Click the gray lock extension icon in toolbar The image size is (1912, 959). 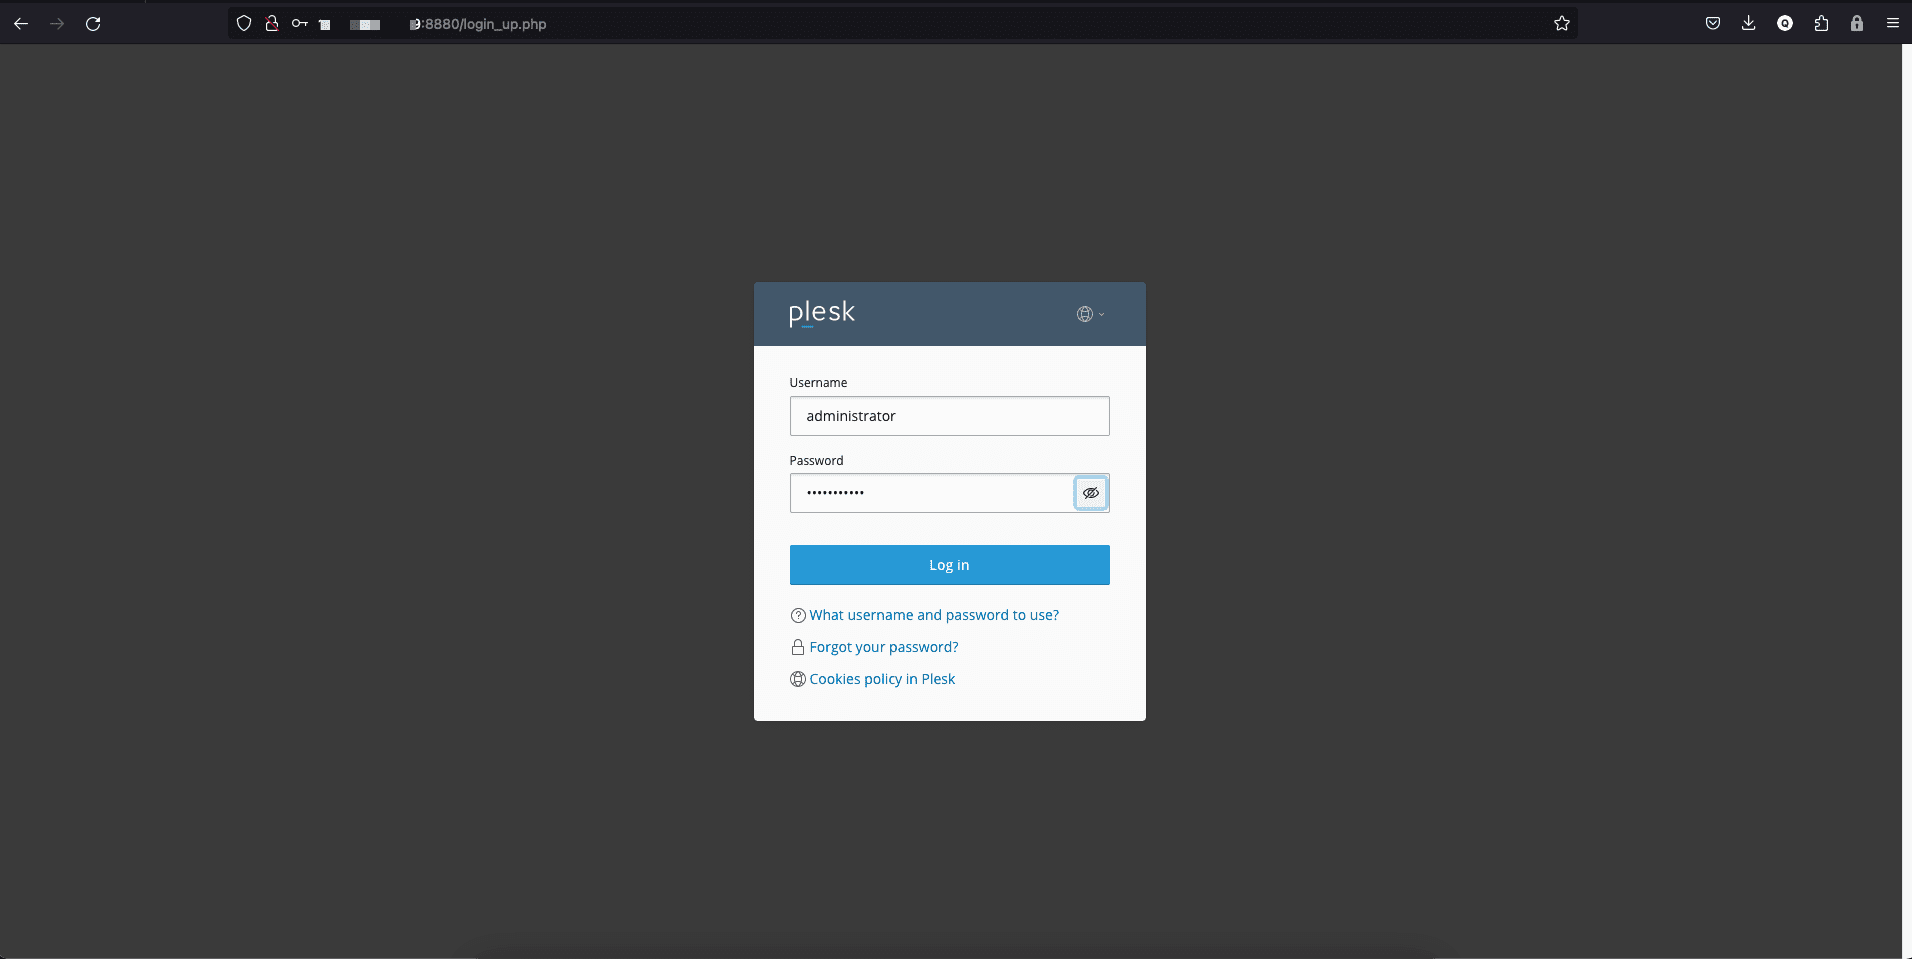click(x=1857, y=24)
